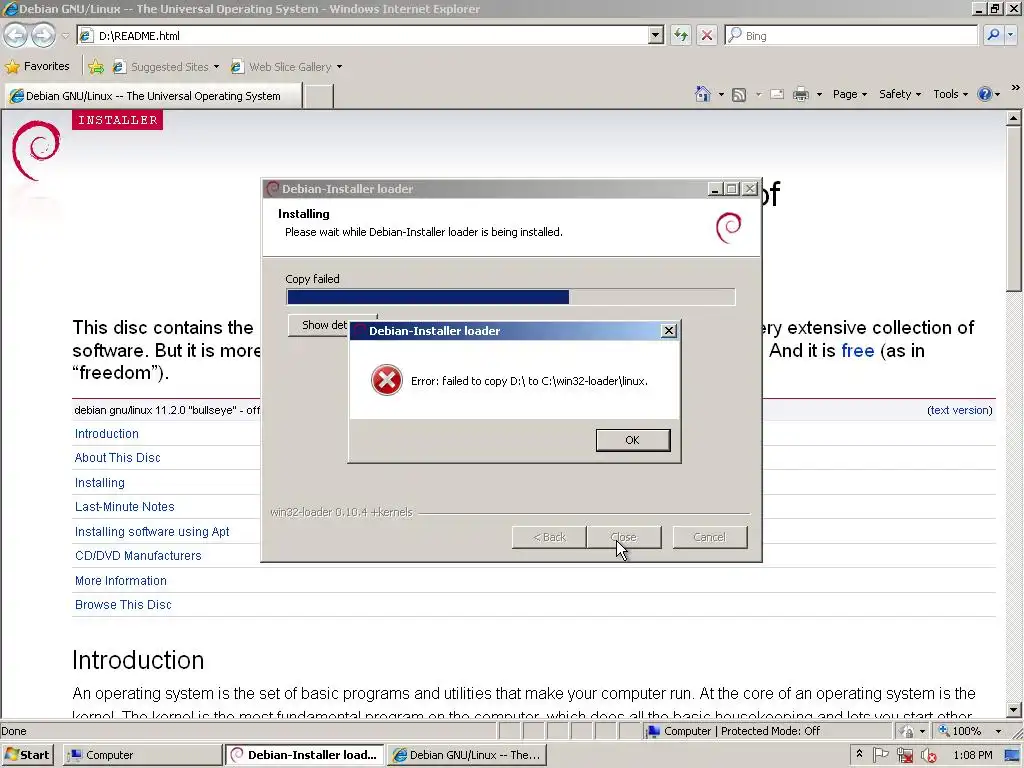Click the page scrollbar up arrow
Viewport: 1024px width, 768px height.
[1014, 118]
